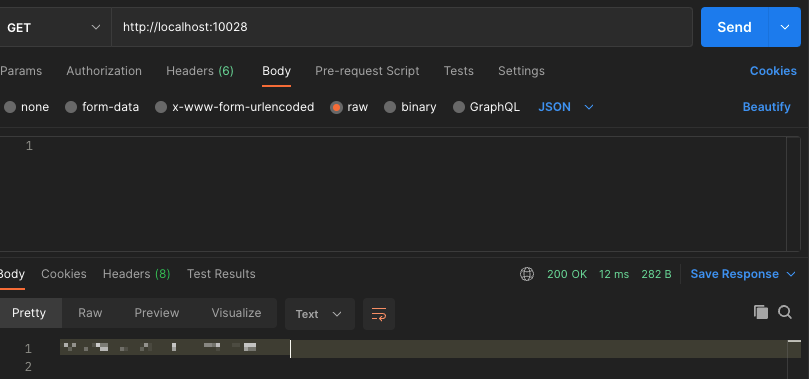Switch to the Tests tab
Viewport: 809px width, 379px height.
pos(458,71)
